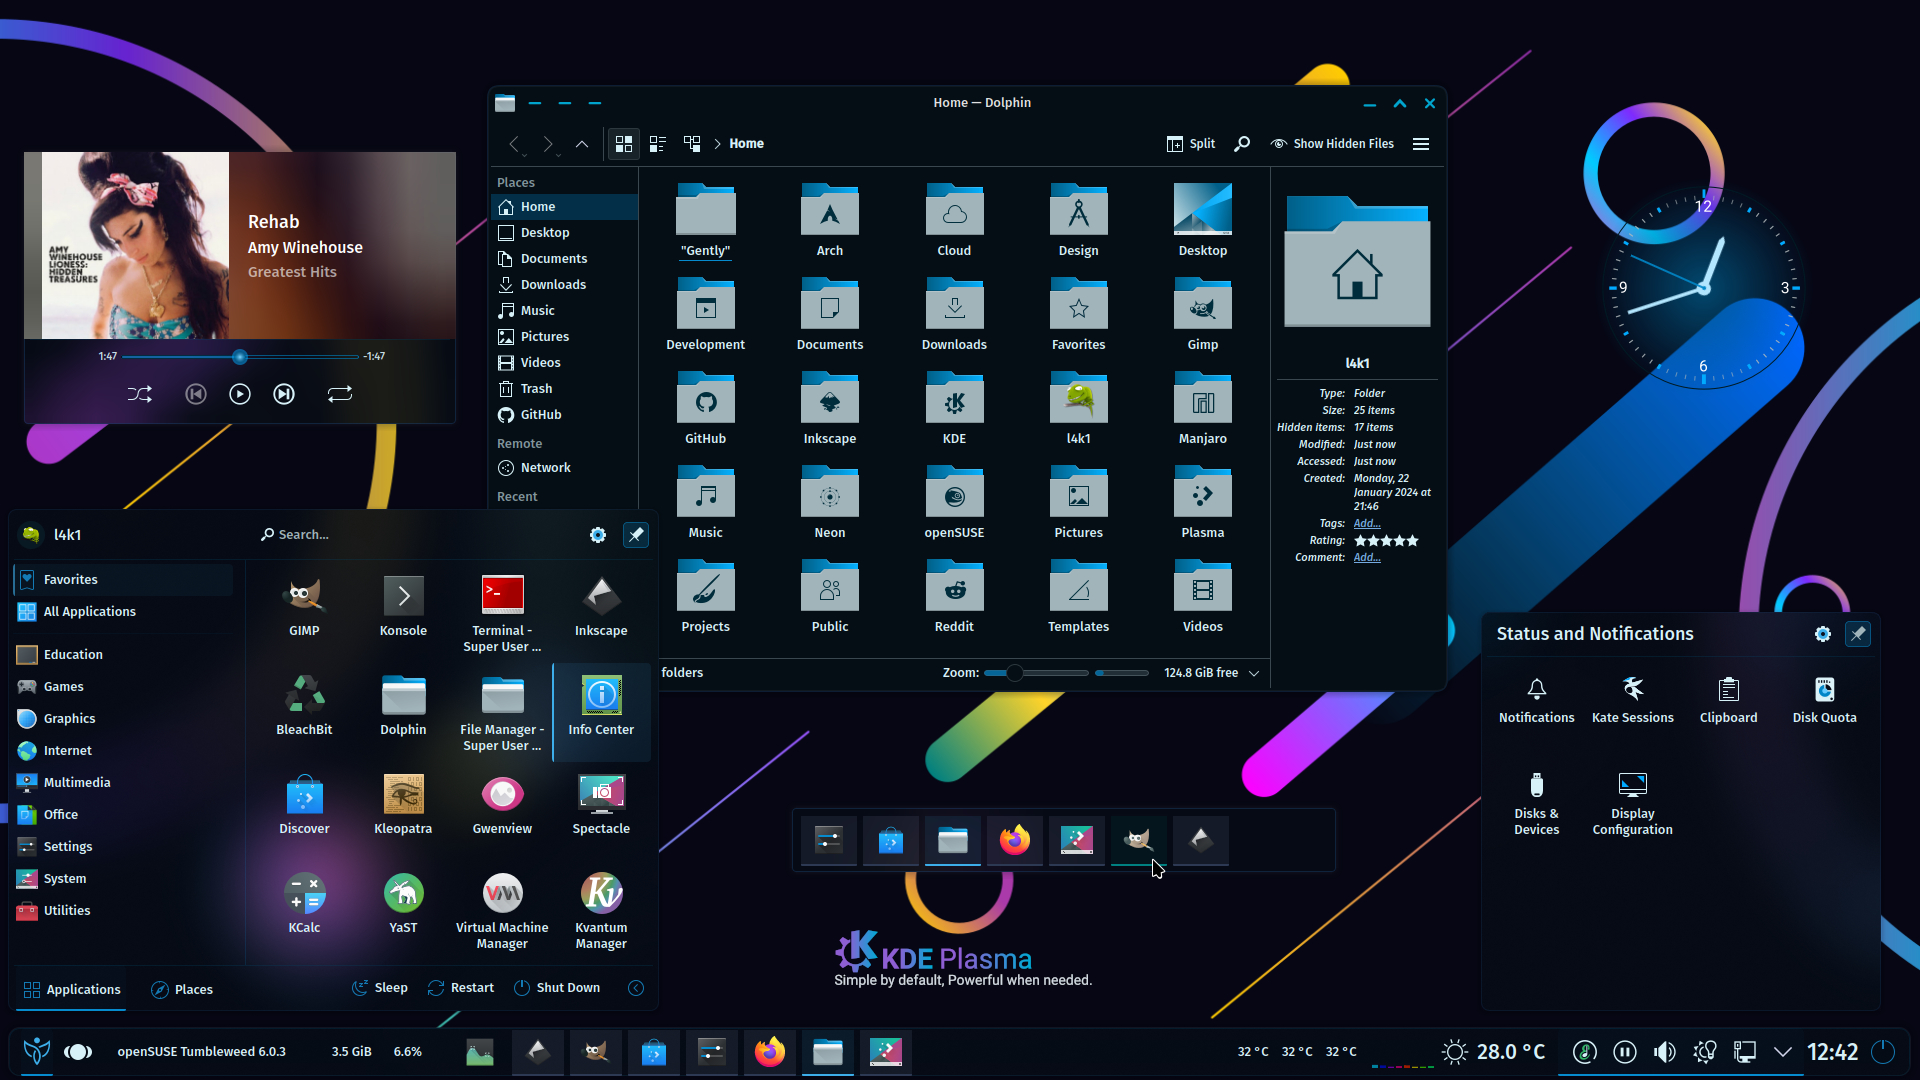Expand more leave options arrow in launcher
Viewport: 1920px width, 1080px height.
(636, 988)
